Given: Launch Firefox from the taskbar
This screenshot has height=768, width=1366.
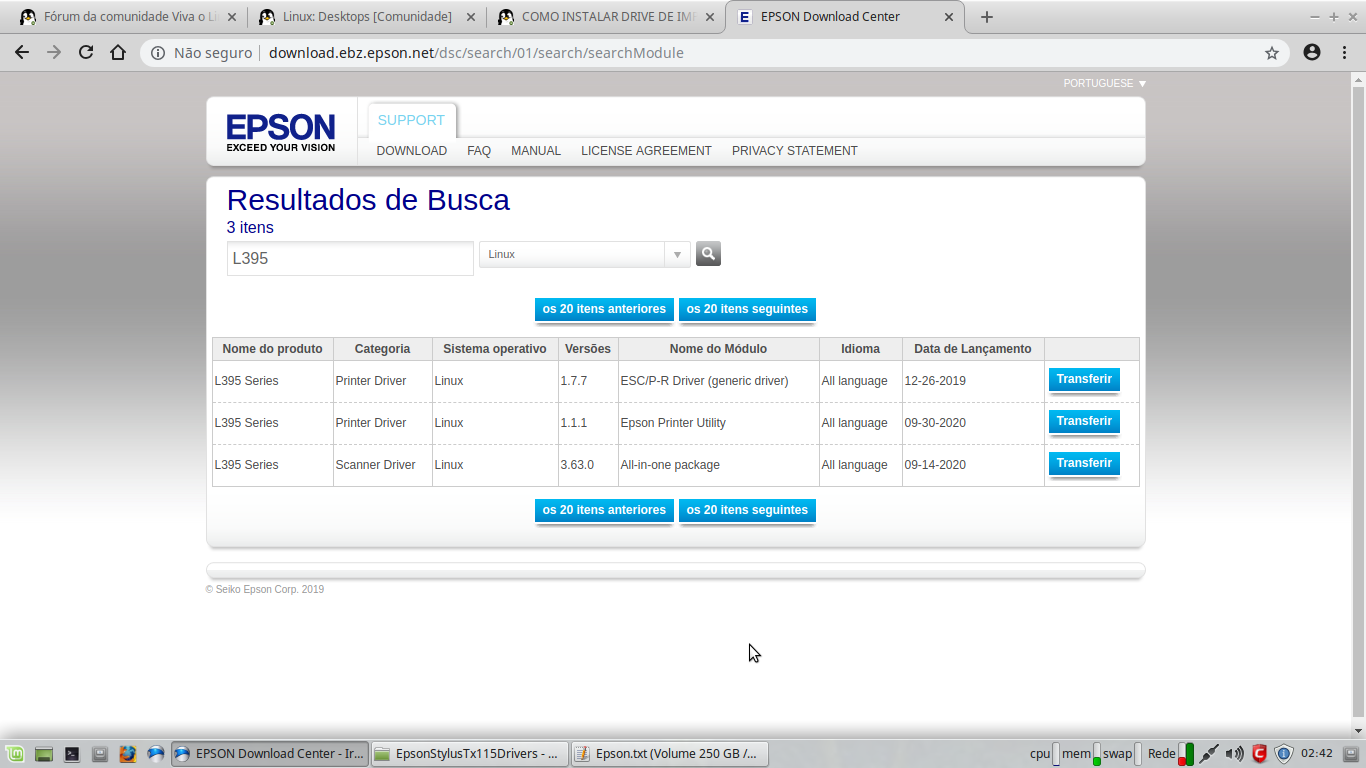Looking at the screenshot, I should pos(127,754).
